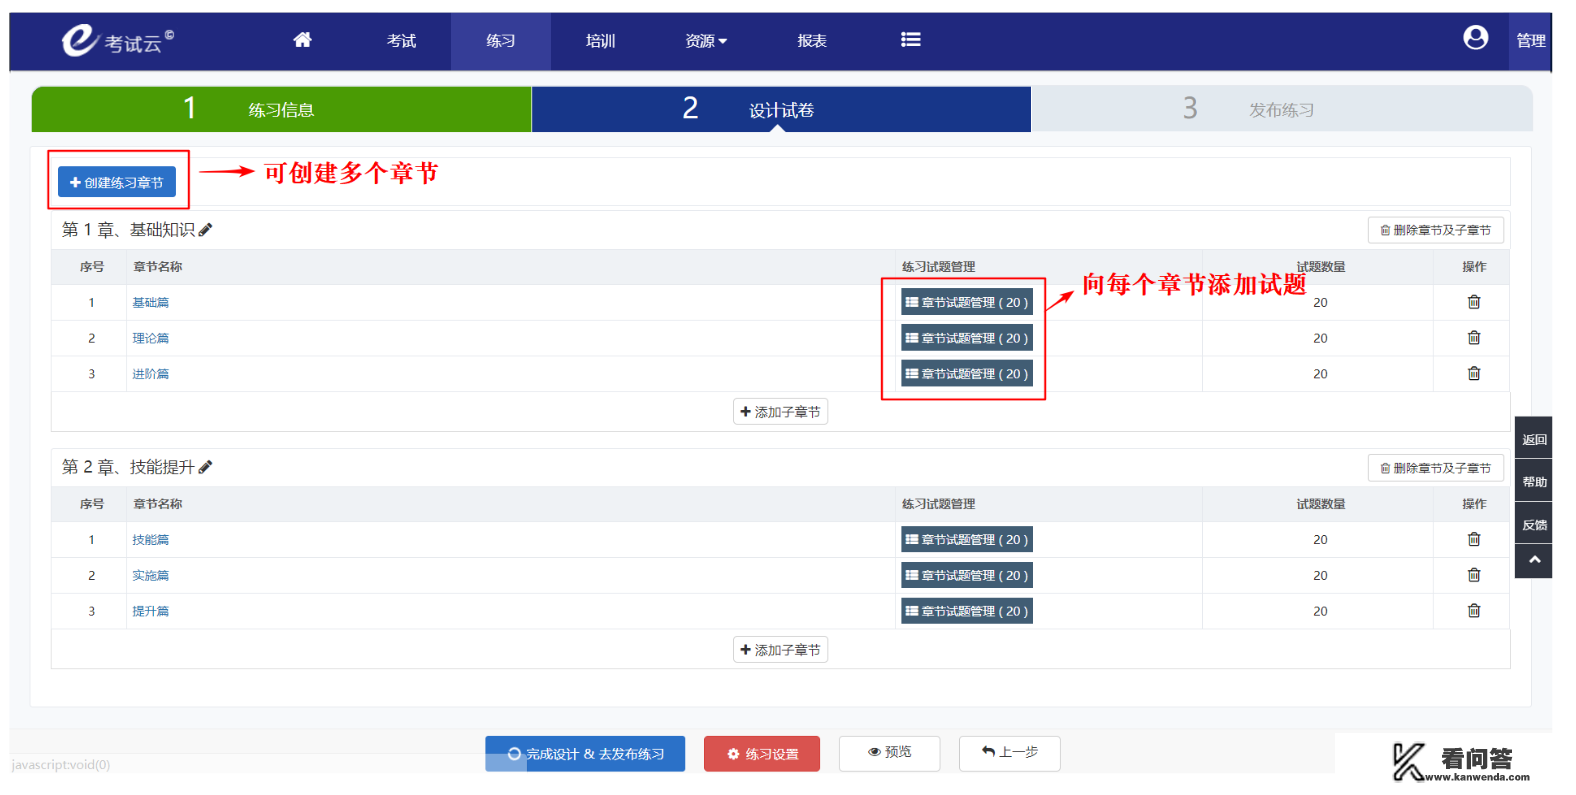Delete chapter 2 via 删除章节及子章节

1435,468
